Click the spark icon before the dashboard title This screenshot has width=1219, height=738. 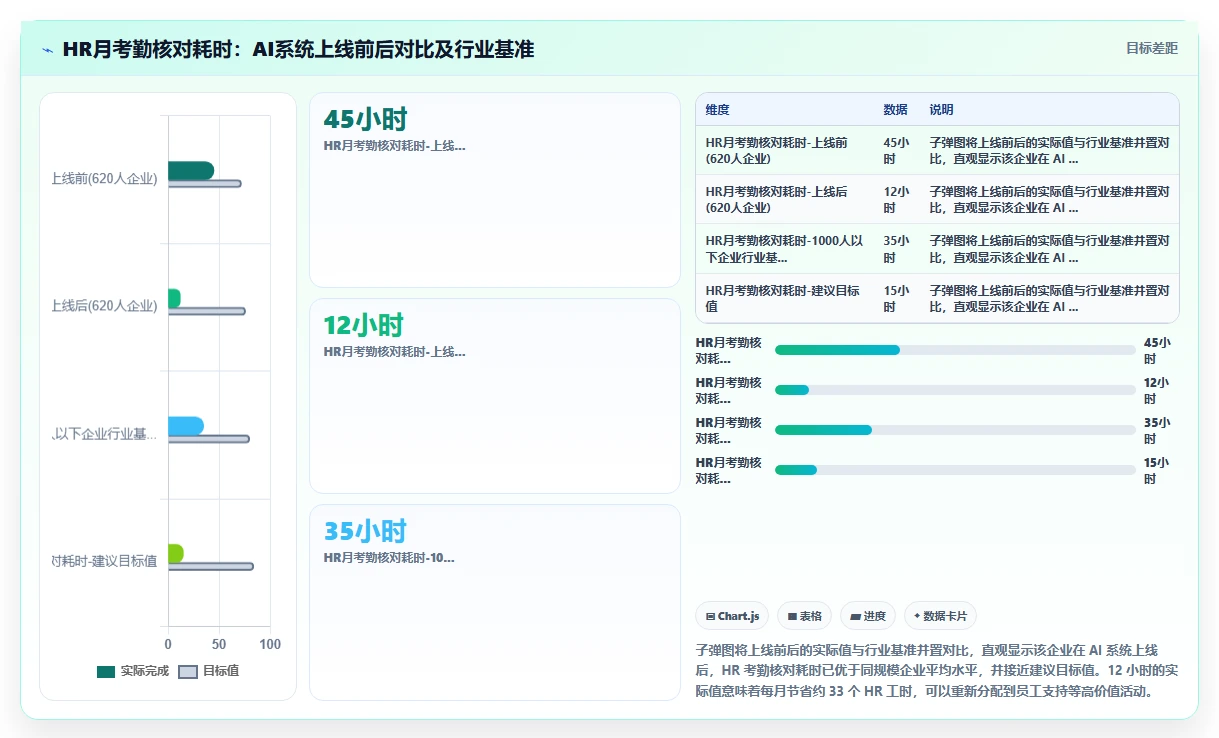click(x=48, y=49)
